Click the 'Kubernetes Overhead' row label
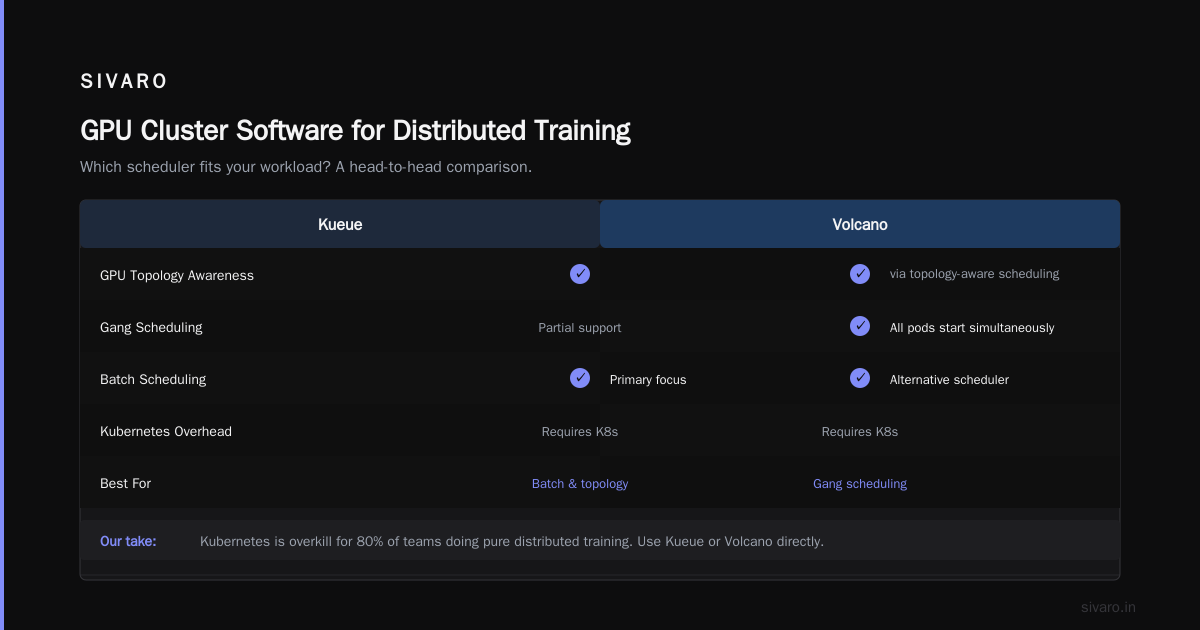The width and height of the screenshot is (1200, 630). pyautogui.click(x=166, y=432)
